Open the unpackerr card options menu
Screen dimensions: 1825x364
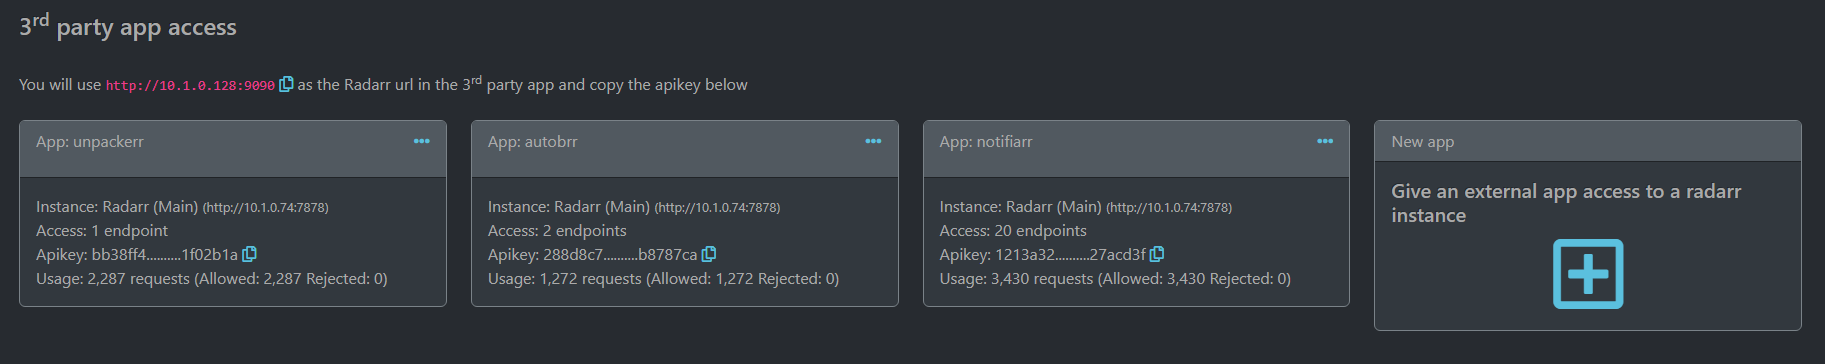coord(422,141)
